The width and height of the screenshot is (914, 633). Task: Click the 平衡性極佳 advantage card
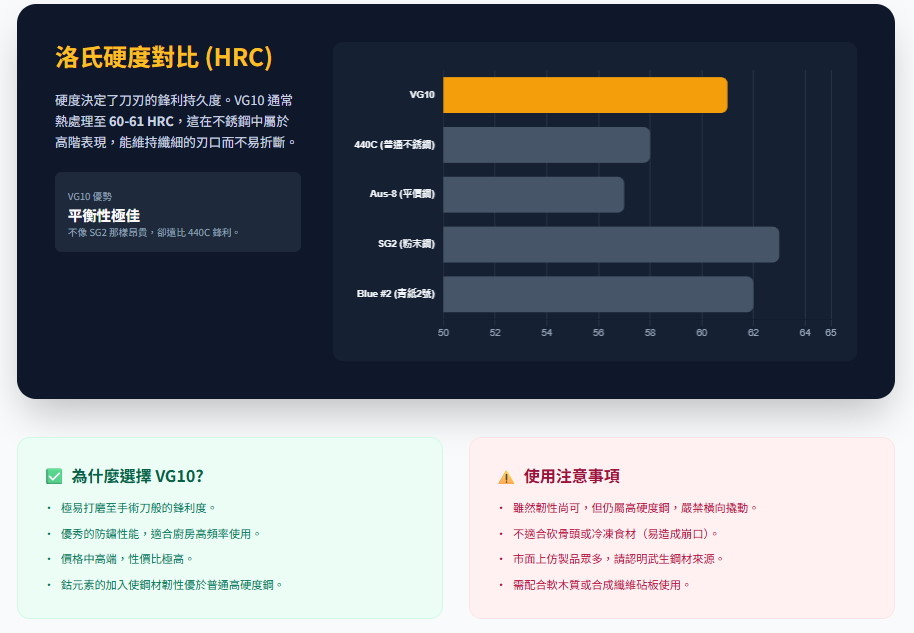(178, 212)
